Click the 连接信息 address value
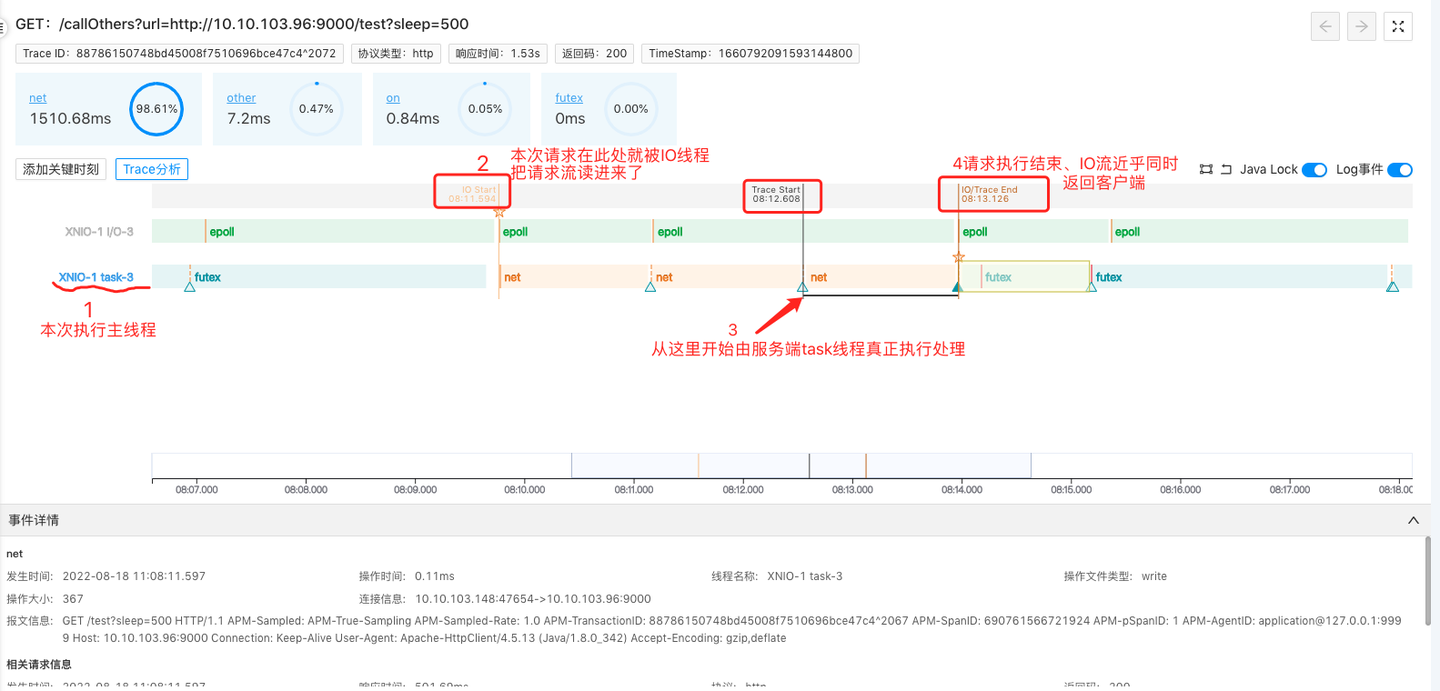 point(533,599)
